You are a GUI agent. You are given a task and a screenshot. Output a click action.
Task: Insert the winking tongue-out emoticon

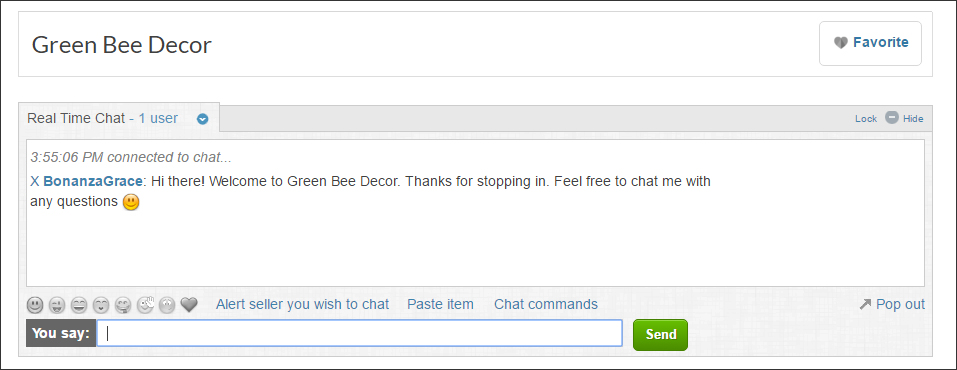pyautogui.click(x=57, y=304)
